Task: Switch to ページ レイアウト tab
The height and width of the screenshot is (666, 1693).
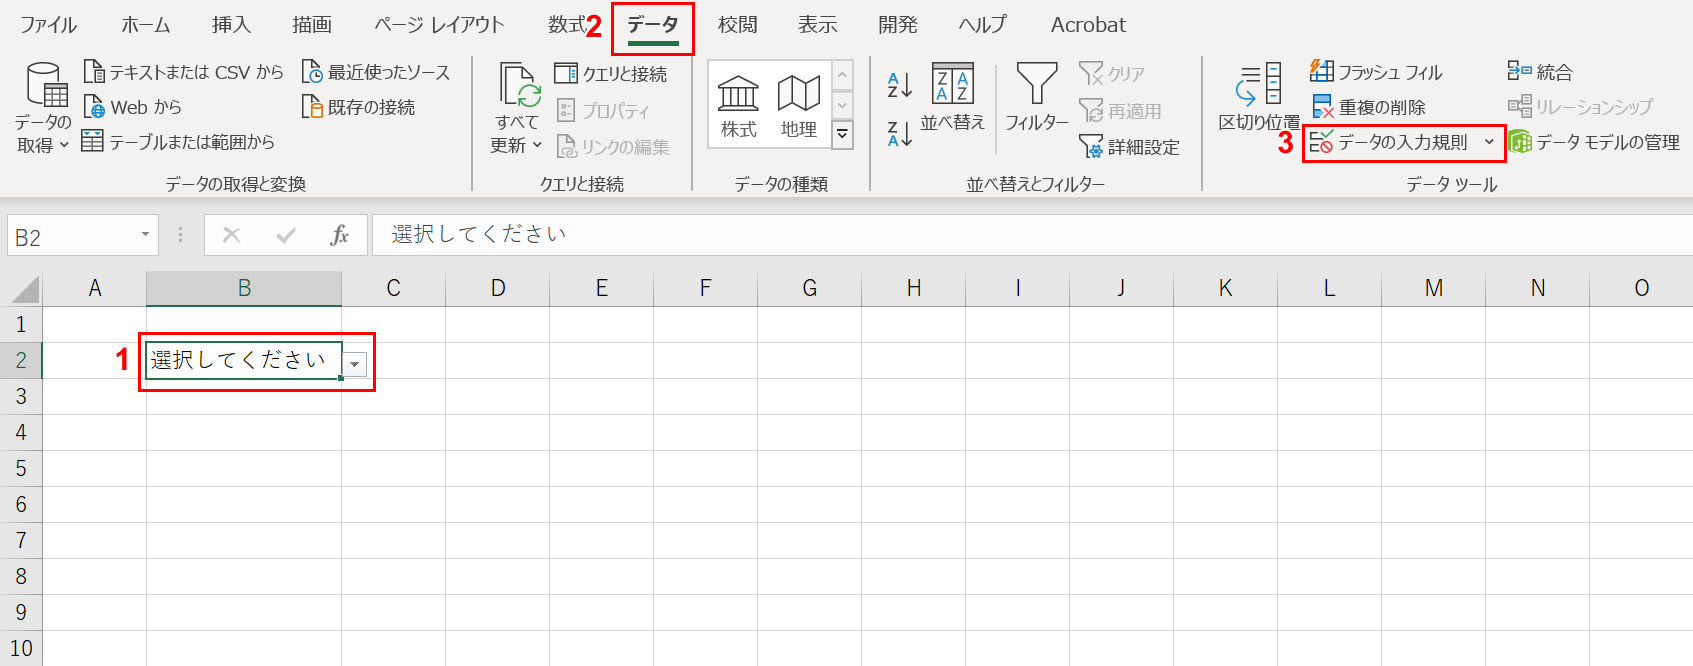Action: pyautogui.click(x=439, y=25)
